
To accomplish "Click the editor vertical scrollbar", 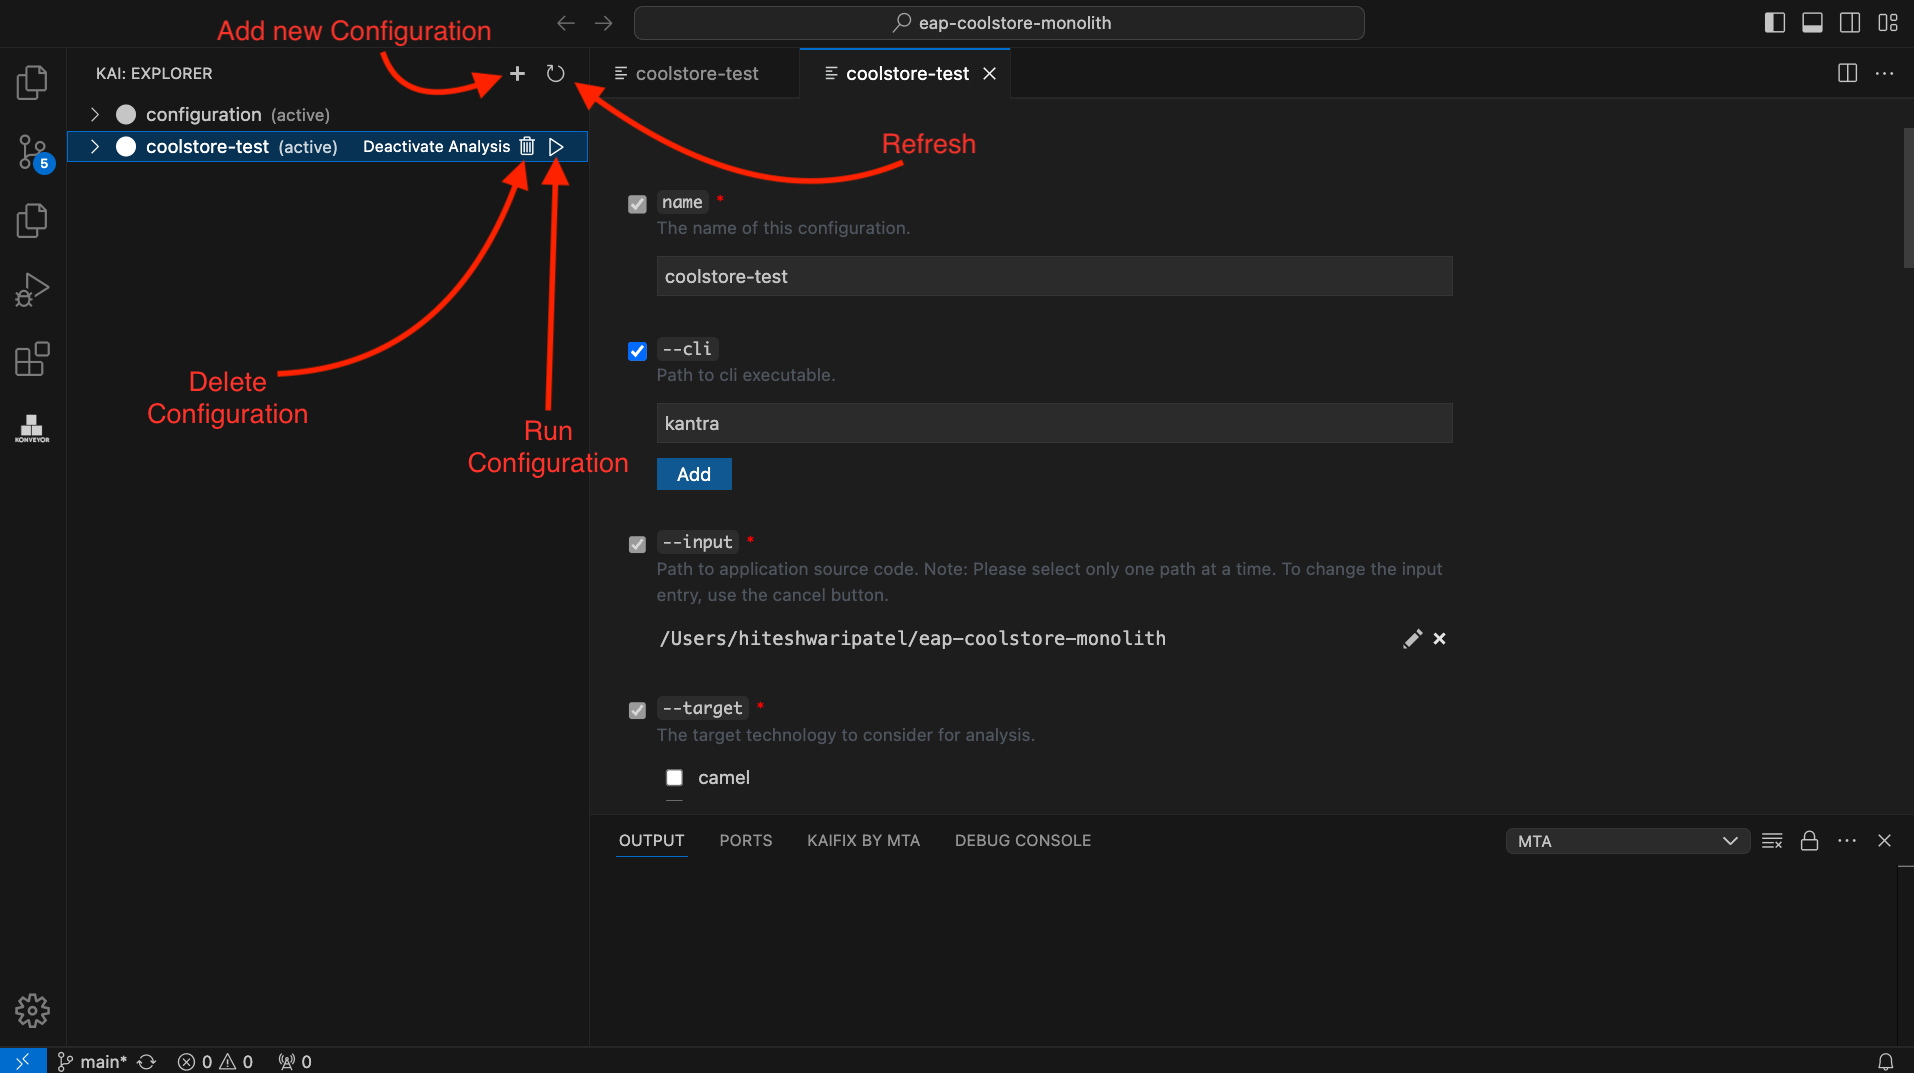I will (x=1907, y=198).
